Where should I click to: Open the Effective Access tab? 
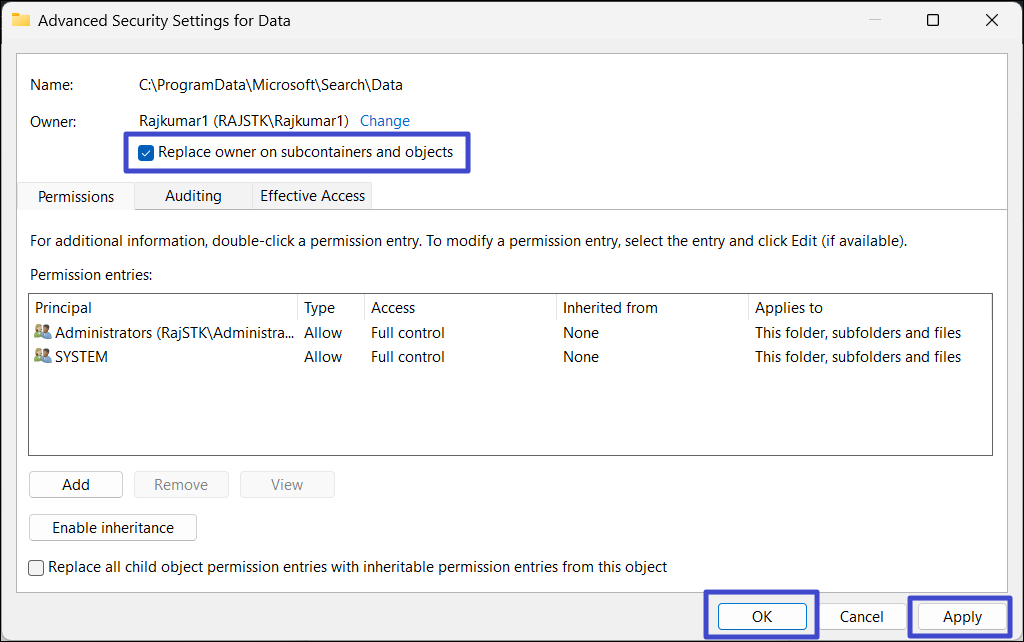pyautogui.click(x=312, y=196)
